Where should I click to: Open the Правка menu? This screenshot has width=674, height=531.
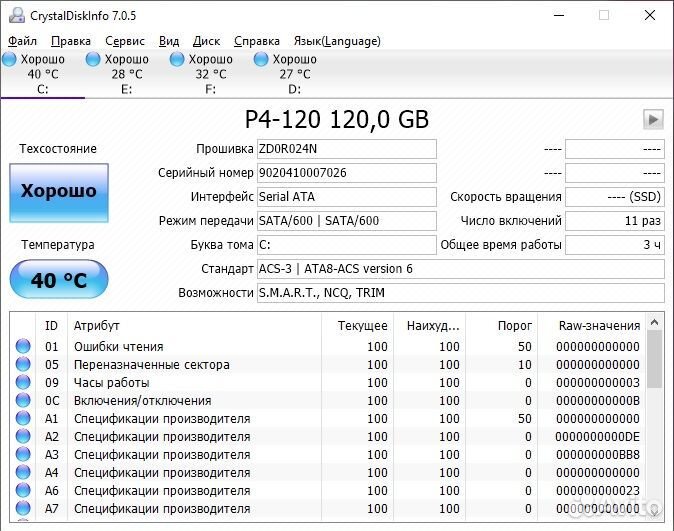click(71, 41)
